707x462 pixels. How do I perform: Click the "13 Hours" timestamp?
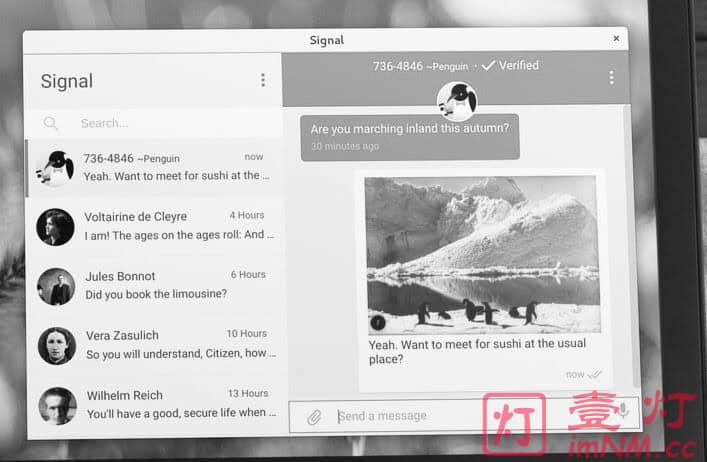pyautogui.click(x=248, y=393)
